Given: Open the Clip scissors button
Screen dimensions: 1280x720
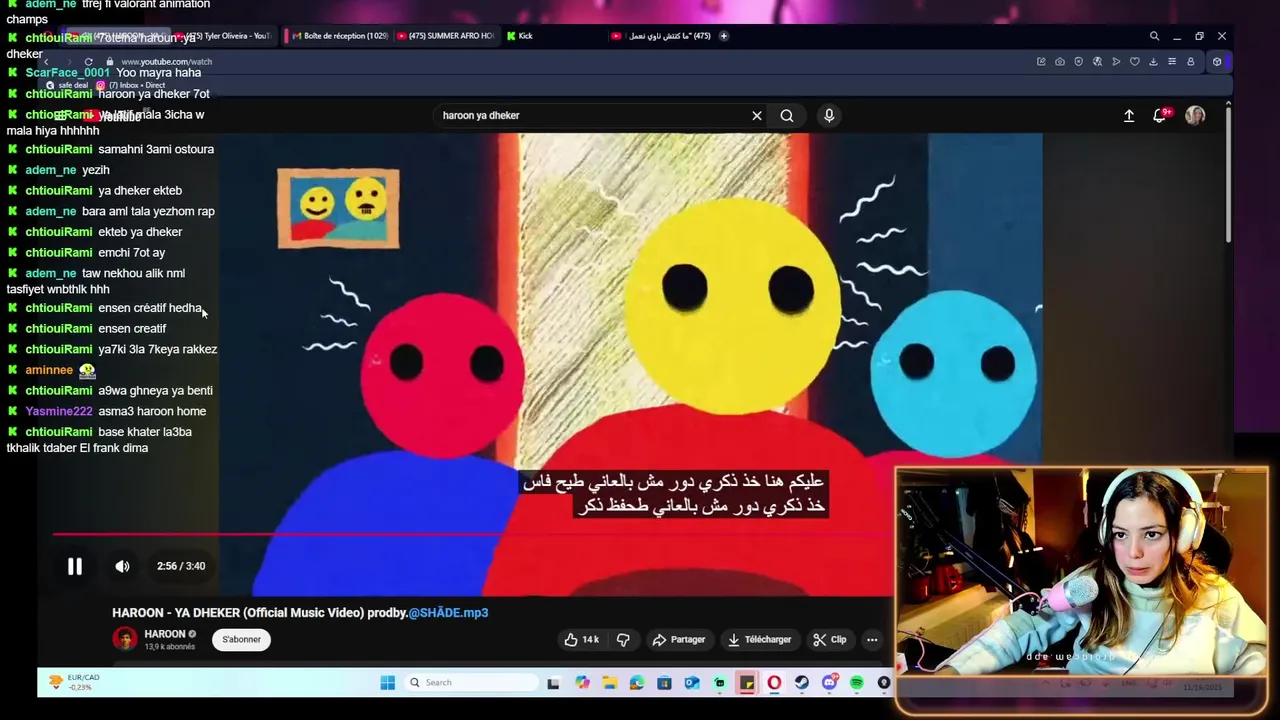Looking at the screenshot, I should click(830, 640).
